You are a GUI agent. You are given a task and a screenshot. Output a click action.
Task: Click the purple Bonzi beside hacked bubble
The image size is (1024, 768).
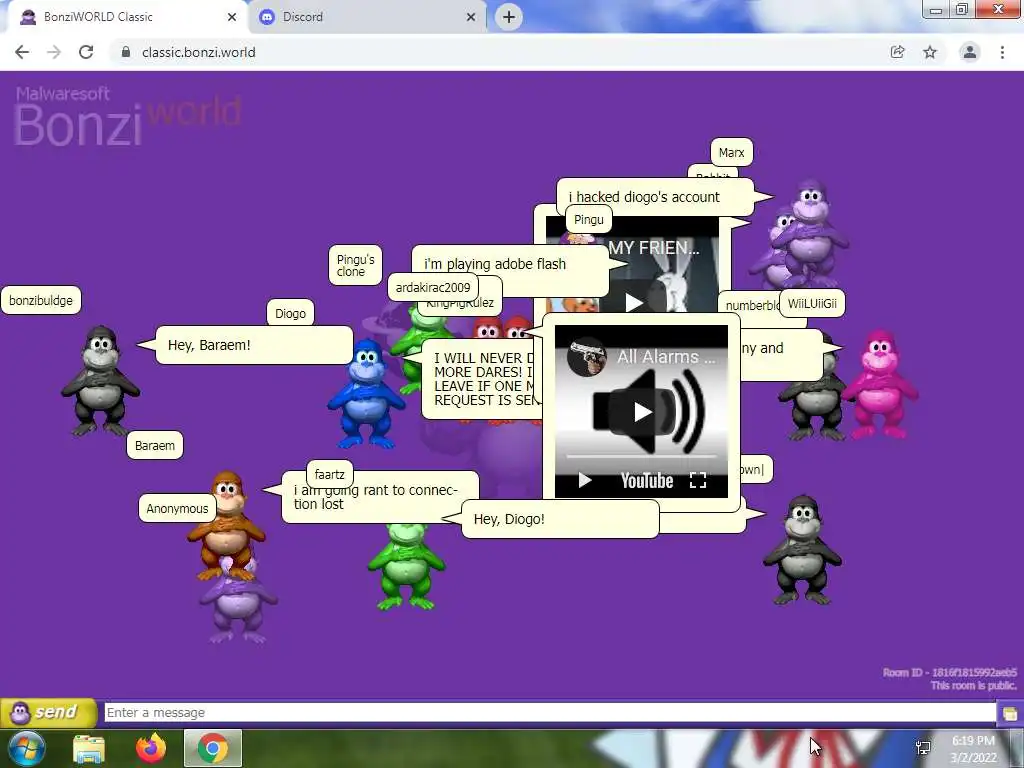pyautogui.click(x=810, y=232)
